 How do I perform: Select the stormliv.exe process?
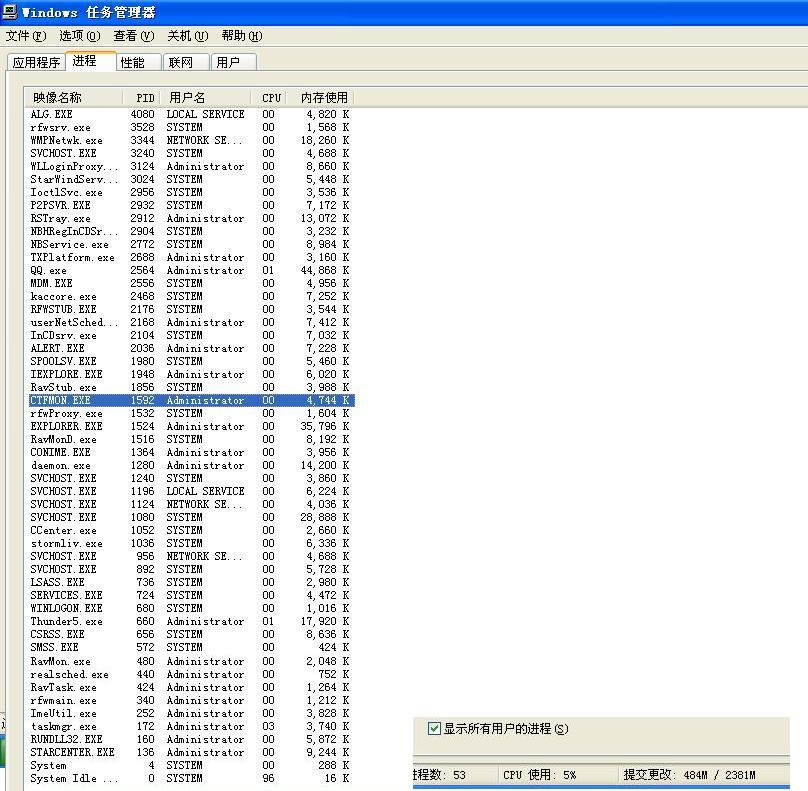[191, 543]
